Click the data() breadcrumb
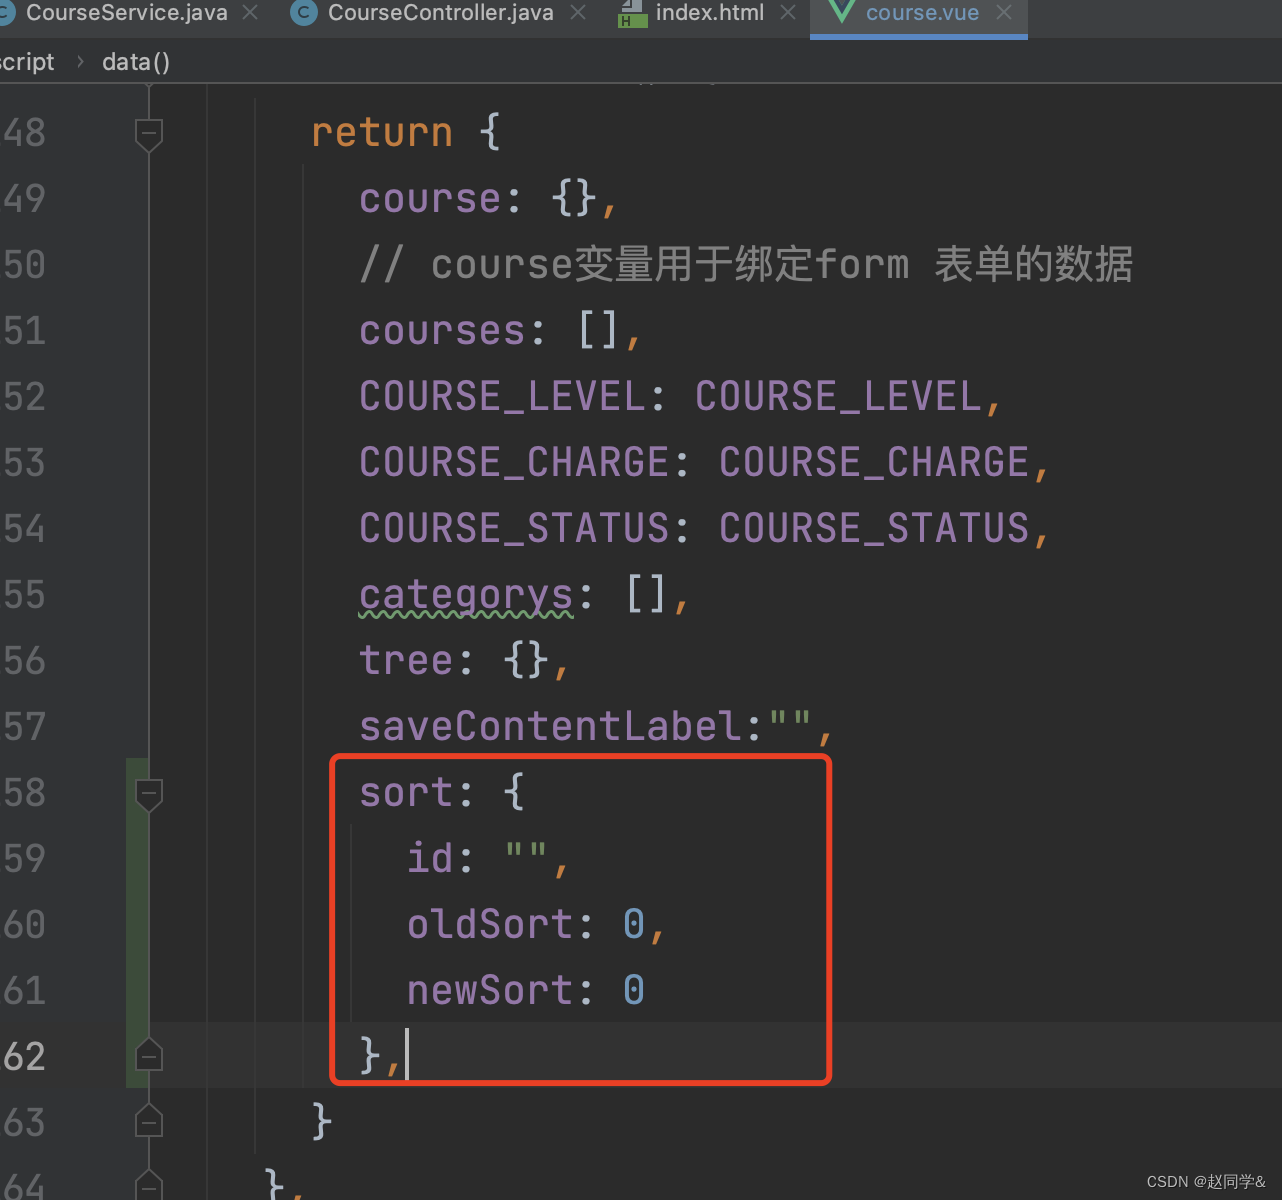The height and width of the screenshot is (1200, 1282). (136, 62)
